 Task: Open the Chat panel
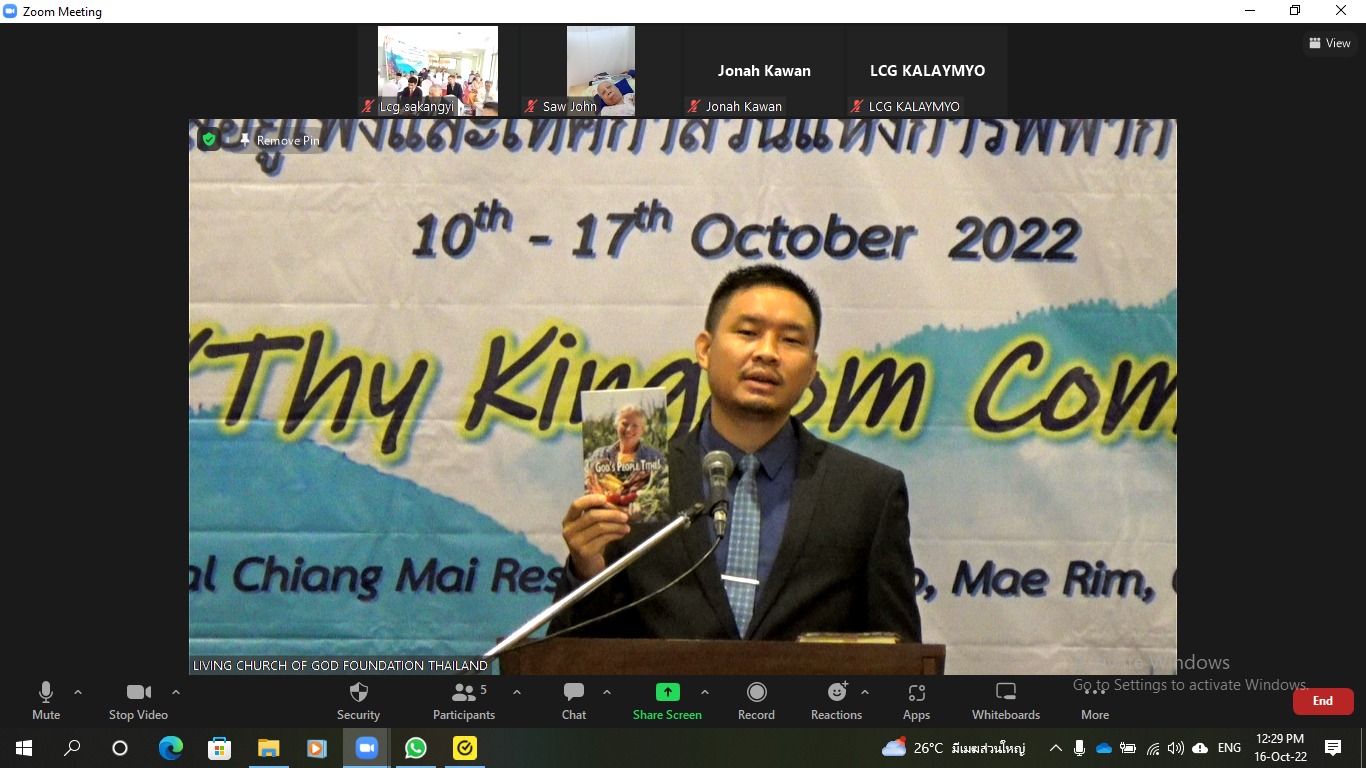tap(574, 700)
